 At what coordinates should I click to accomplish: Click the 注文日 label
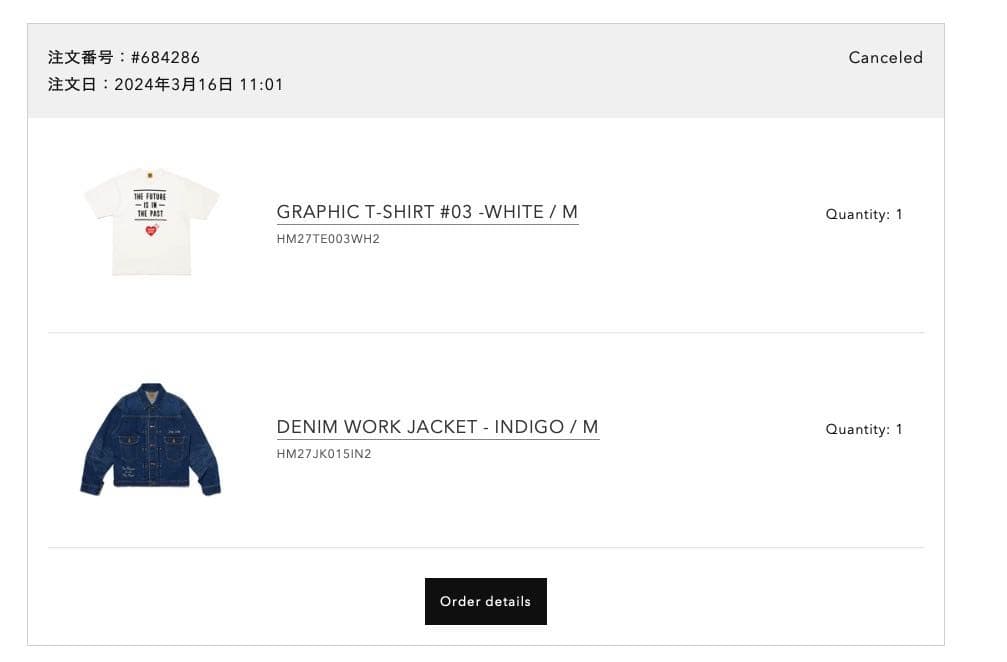[x=75, y=85]
